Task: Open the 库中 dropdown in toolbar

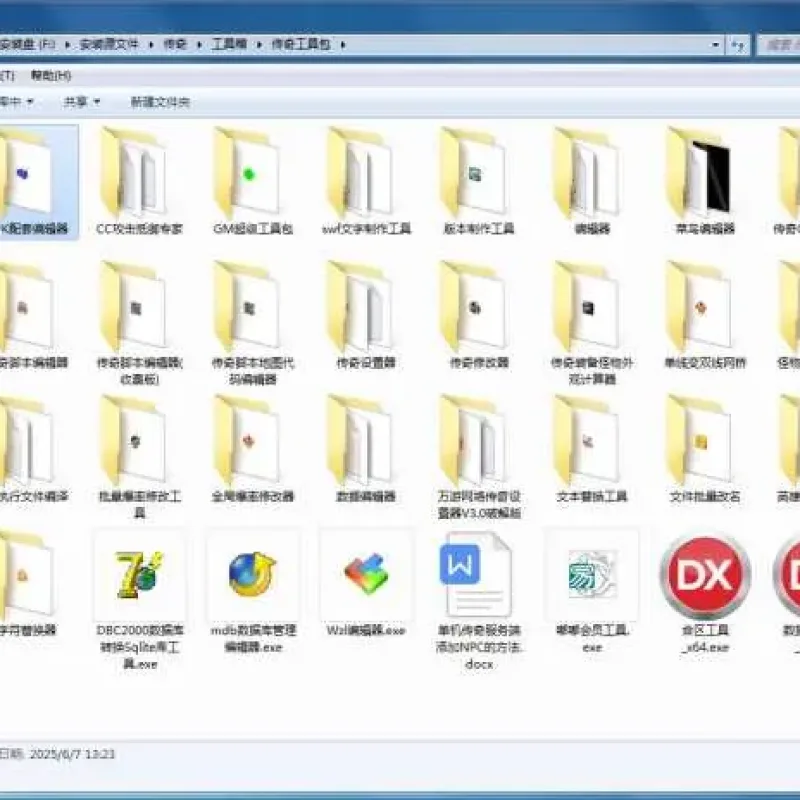Action: [16, 102]
